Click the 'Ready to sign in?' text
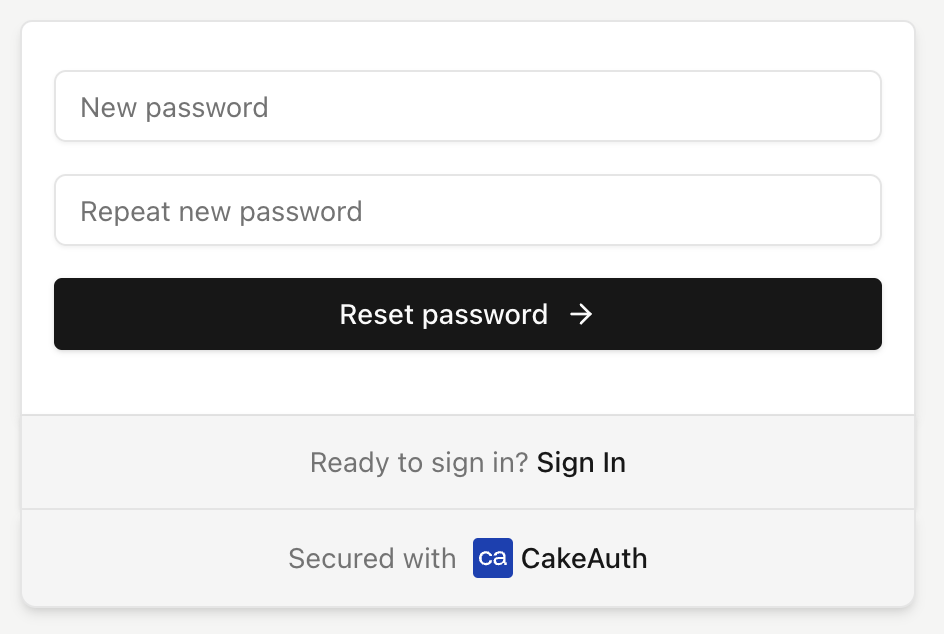Image resolution: width=944 pixels, height=634 pixels. [419, 462]
